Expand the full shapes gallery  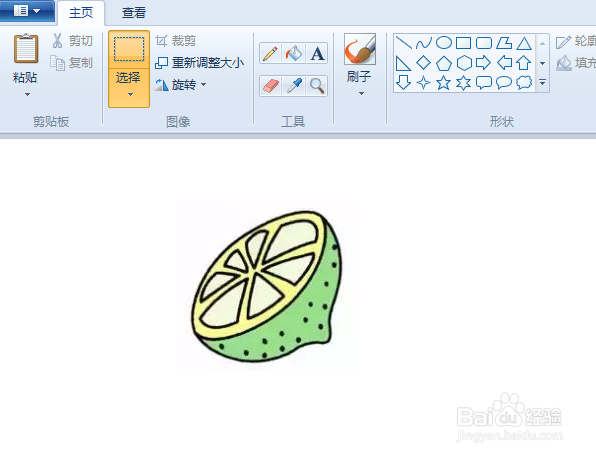[542, 82]
